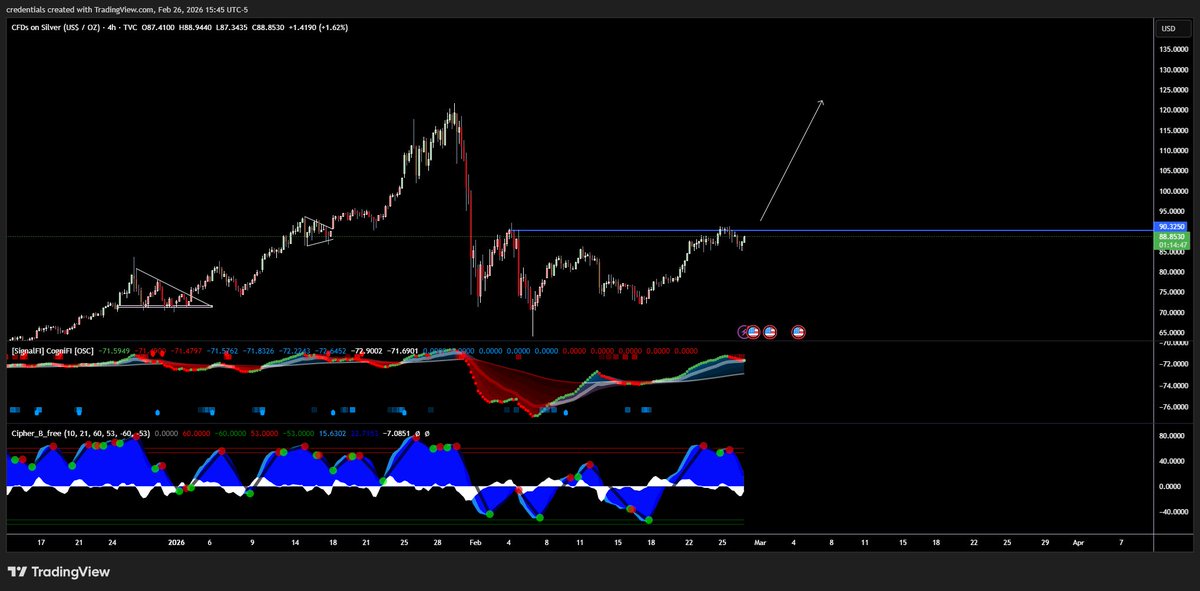Open the purple lightning event marker
Viewport: 1200px width, 591px height.
tap(744, 331)
